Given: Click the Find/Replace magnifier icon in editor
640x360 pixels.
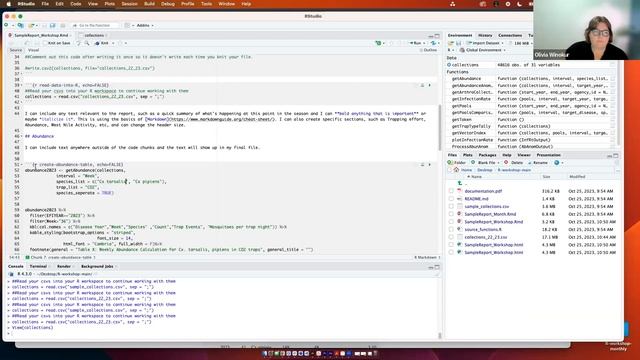Looking at the screenshot, I should point(87,43).
